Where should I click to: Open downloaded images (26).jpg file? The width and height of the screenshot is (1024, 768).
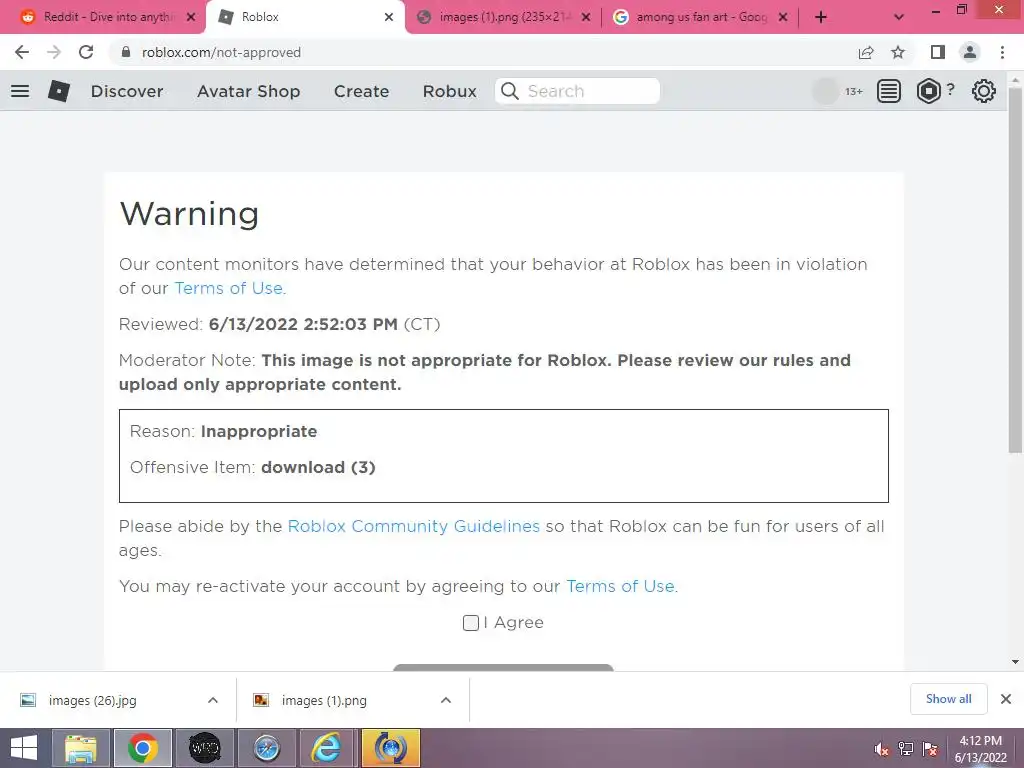point(92,700)
